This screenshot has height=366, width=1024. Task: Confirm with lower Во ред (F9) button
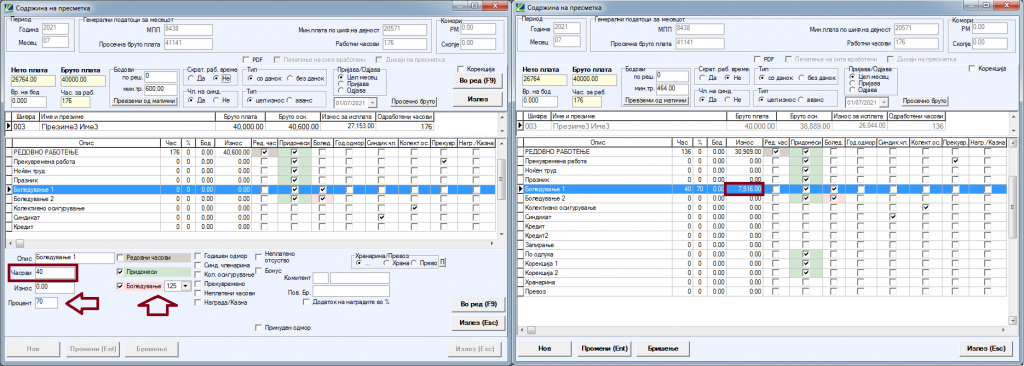pos(478,305)
